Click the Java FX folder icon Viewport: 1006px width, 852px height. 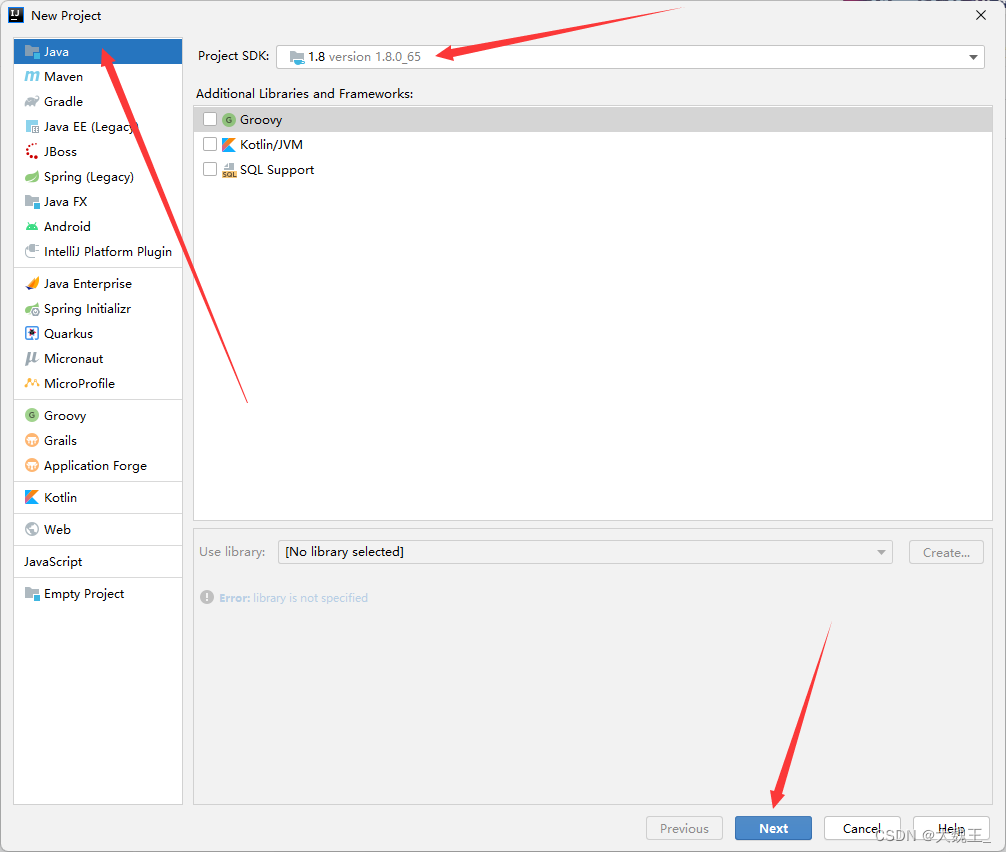tap(32, 201)
